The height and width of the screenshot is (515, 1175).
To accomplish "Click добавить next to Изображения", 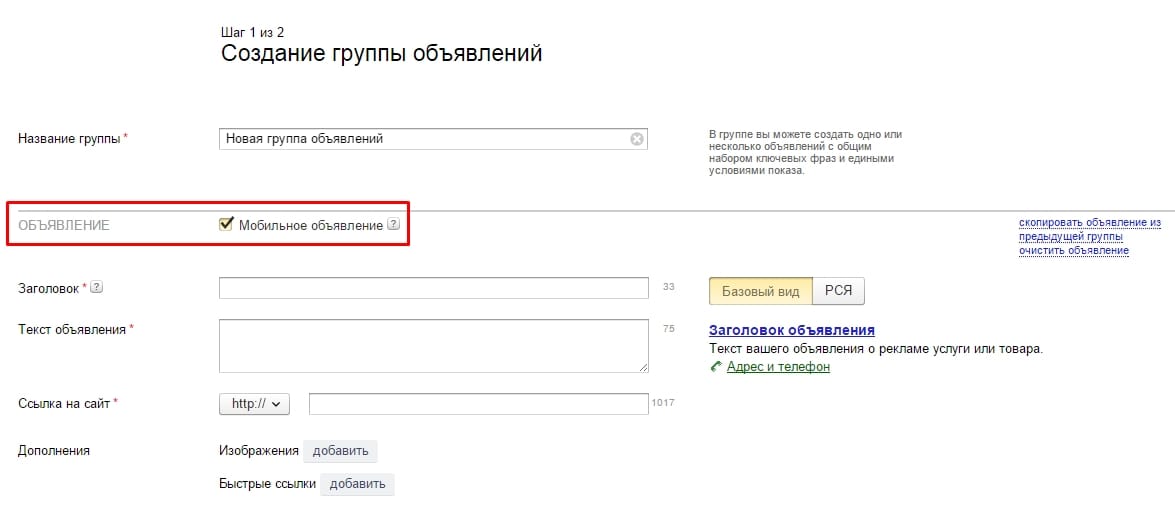I will (340, 451).
